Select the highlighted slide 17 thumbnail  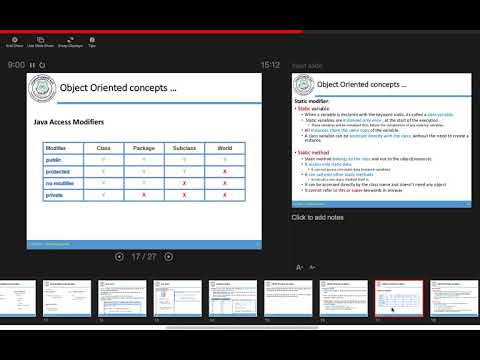click(399, 298)
